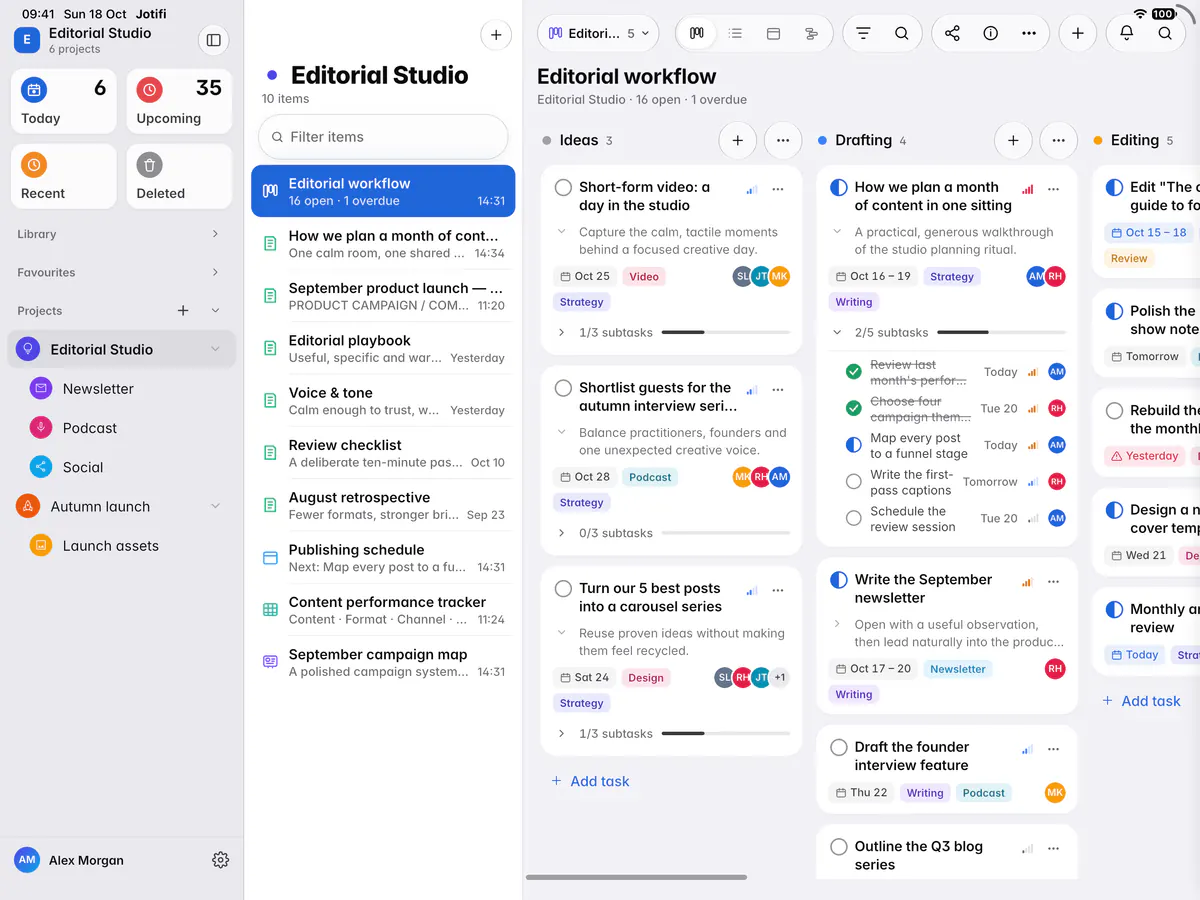Focus the Filter items field
Viewport: 1200px width, 900px height.
(383, 137)
